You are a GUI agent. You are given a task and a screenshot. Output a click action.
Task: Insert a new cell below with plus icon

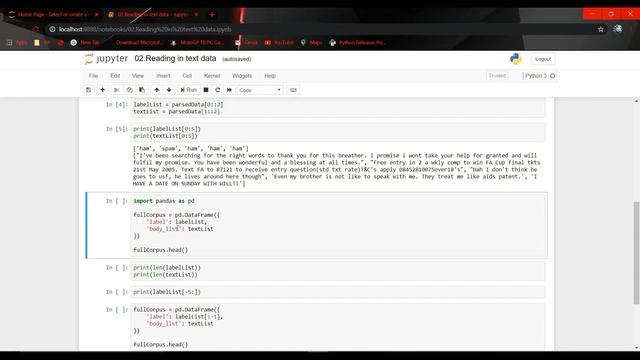pos(102,90)
